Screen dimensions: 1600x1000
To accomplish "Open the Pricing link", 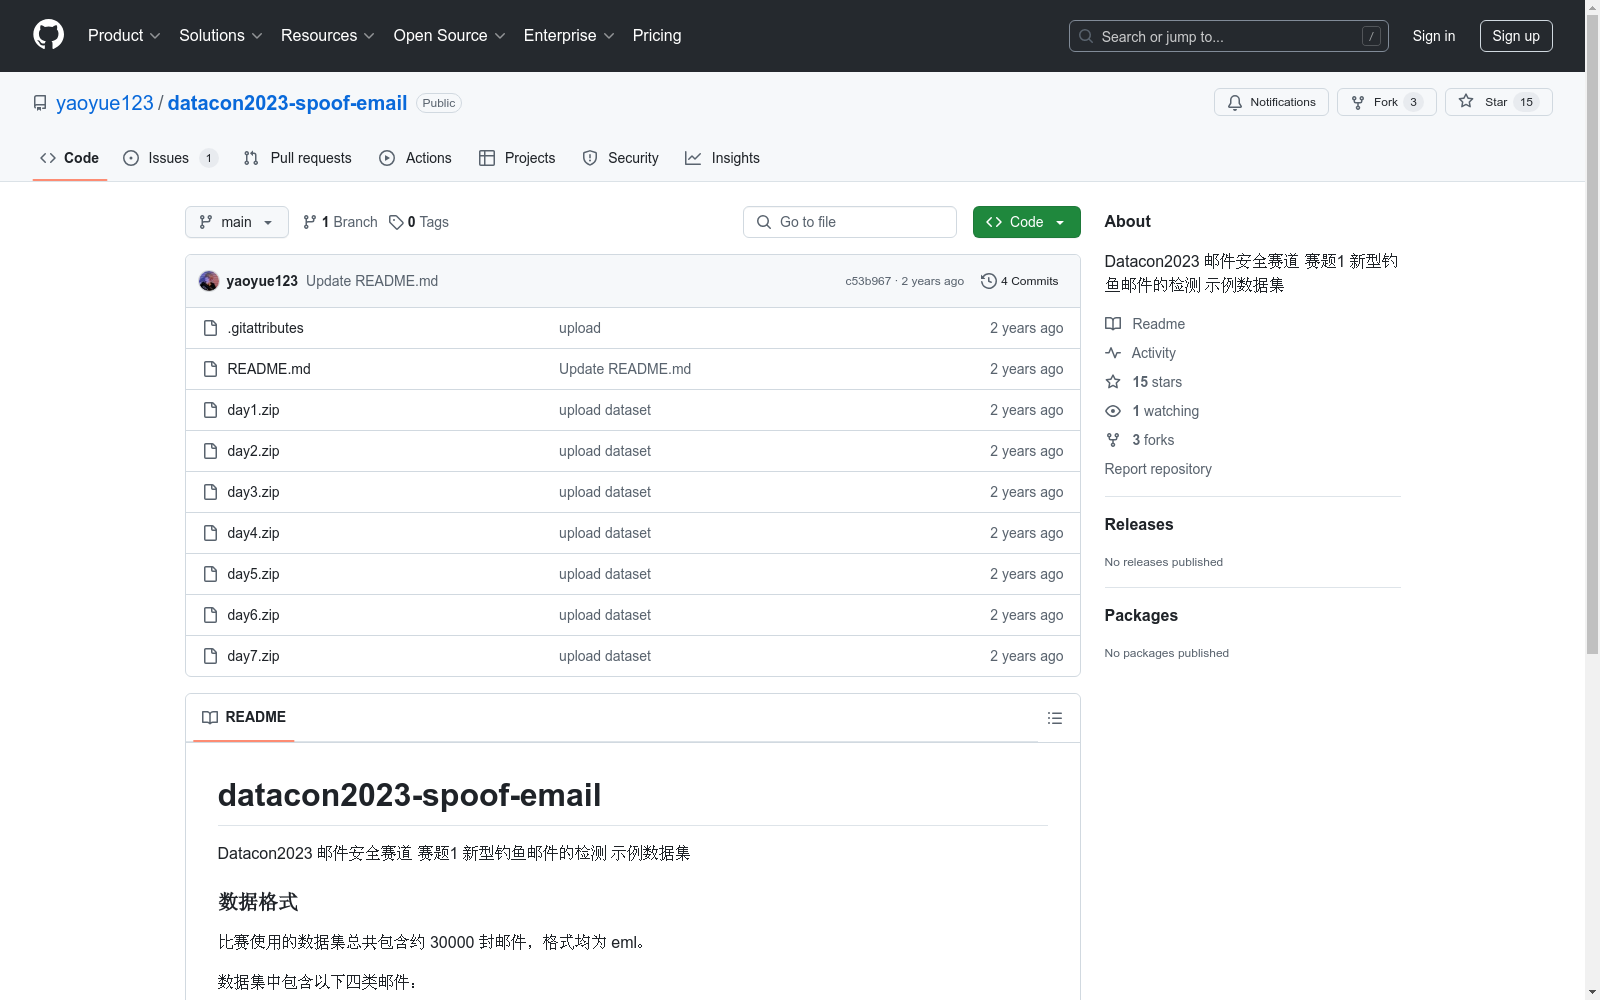I will 657,35.
